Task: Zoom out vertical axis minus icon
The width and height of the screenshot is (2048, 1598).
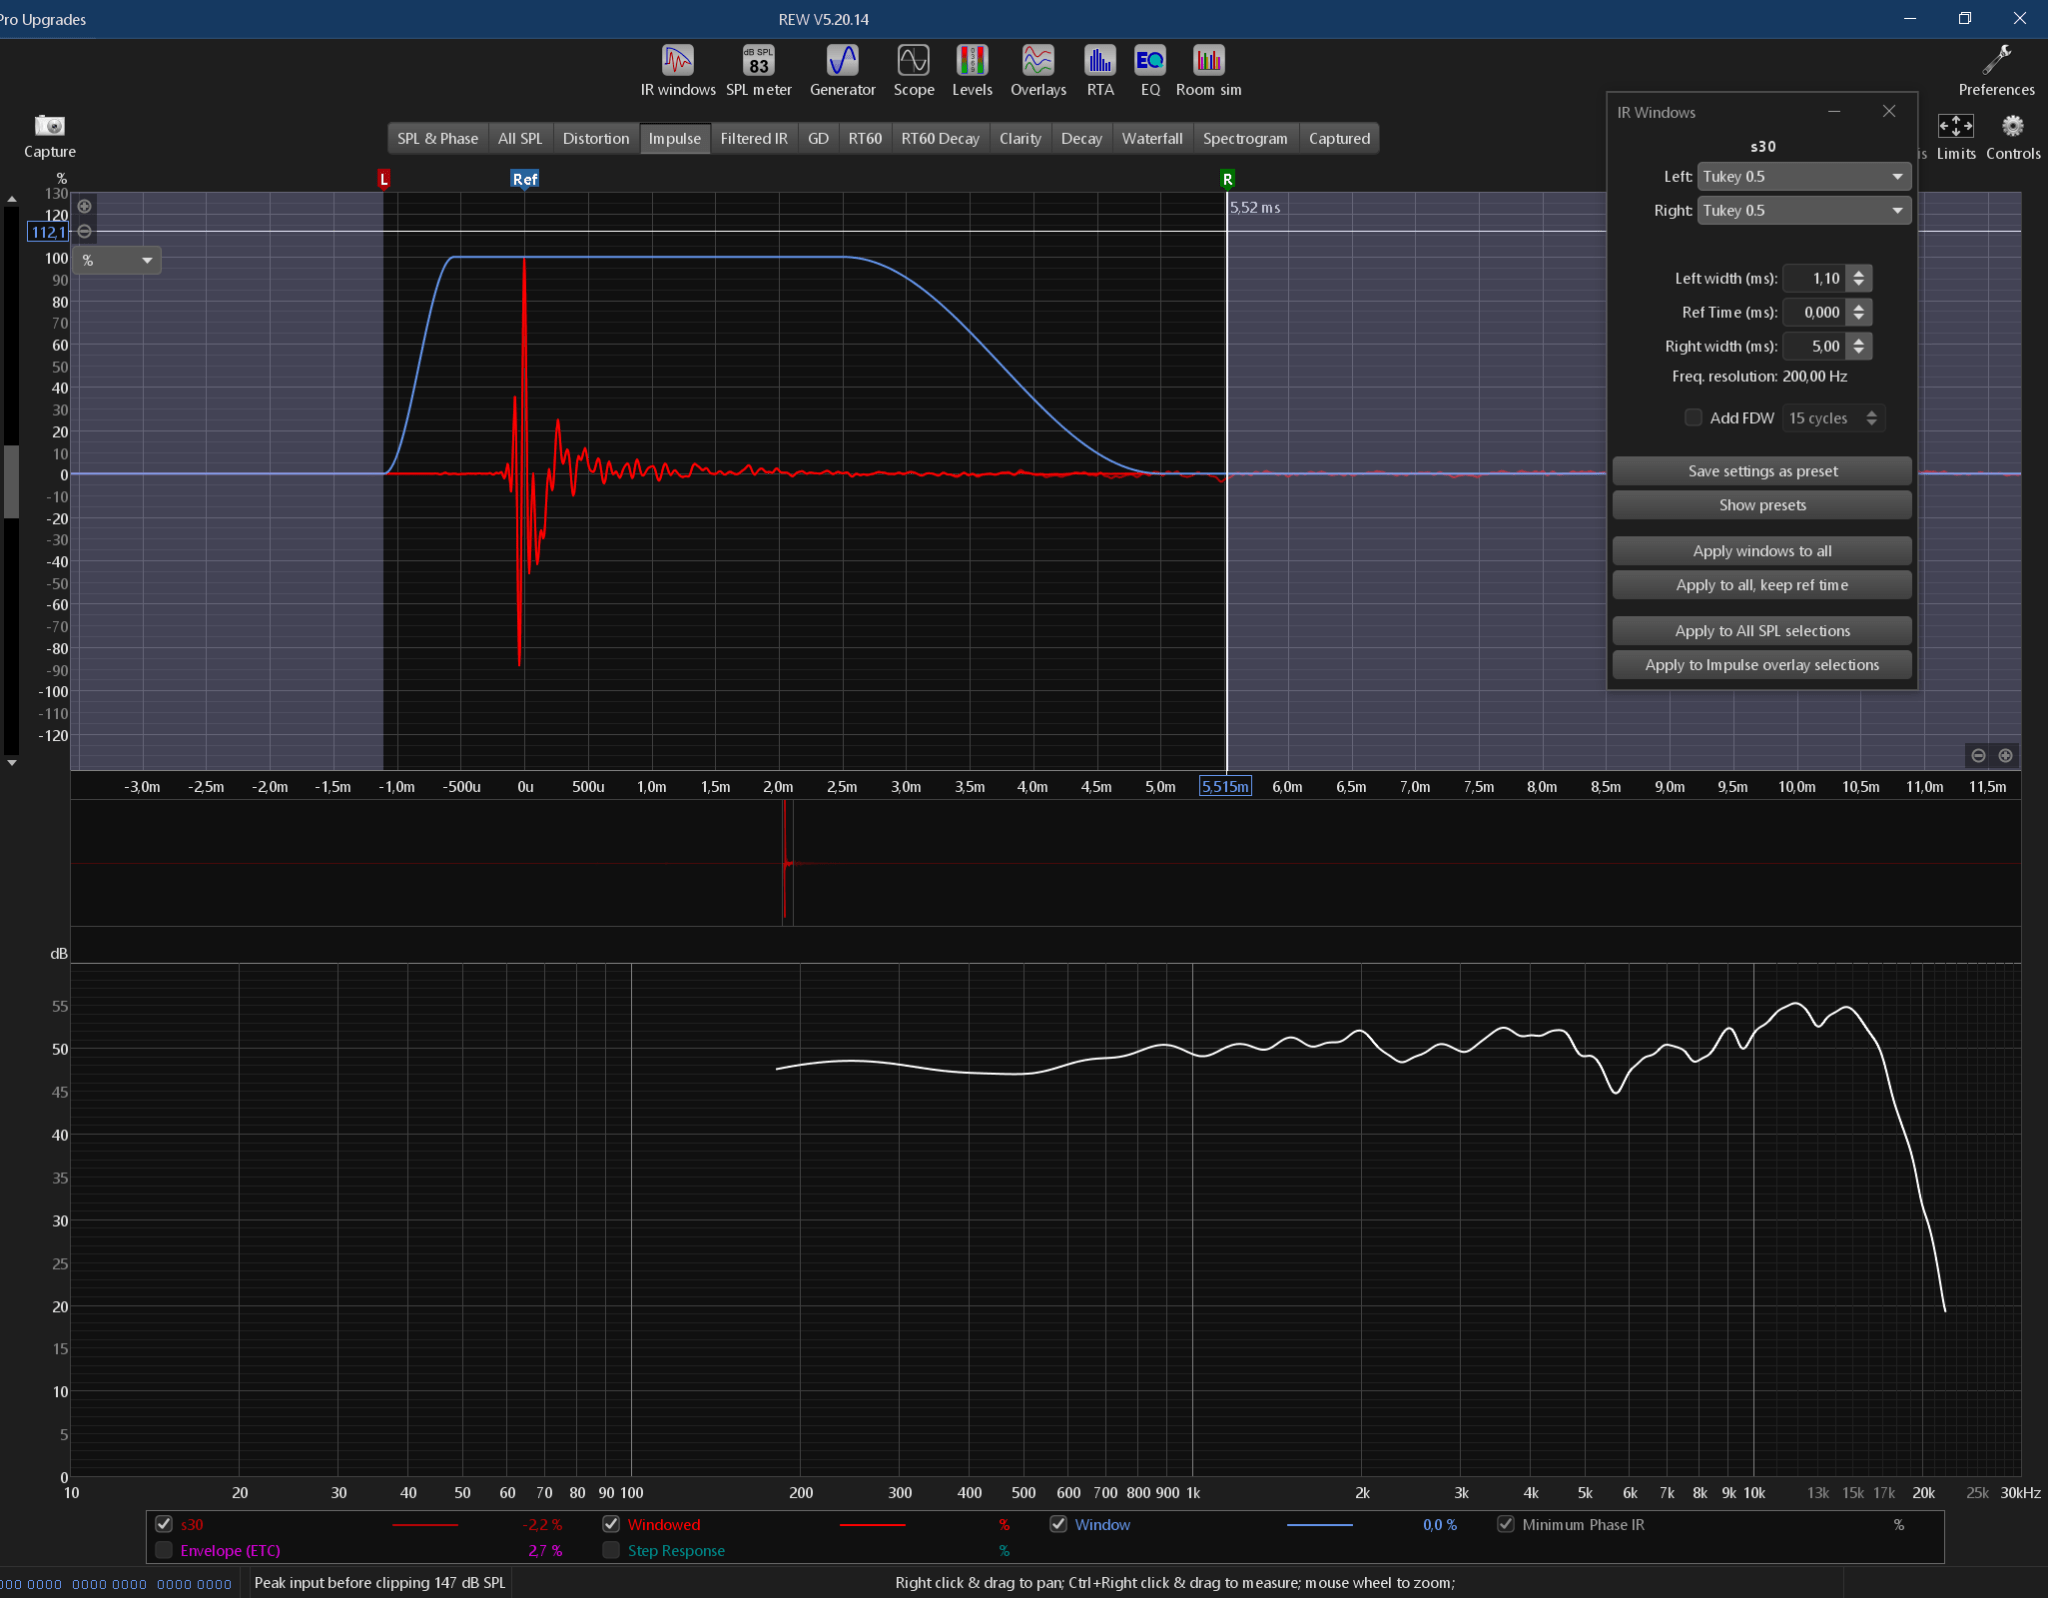Action: pos(85,231)
